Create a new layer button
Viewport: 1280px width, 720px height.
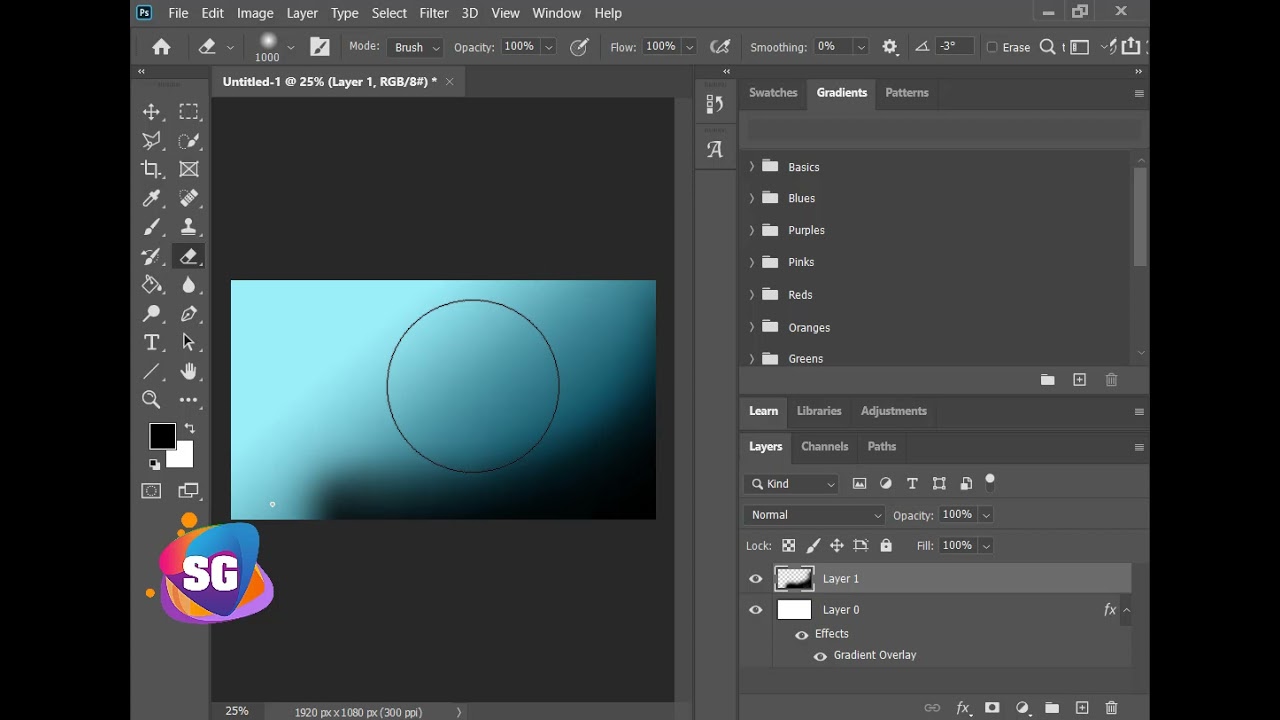[1082, 708]
